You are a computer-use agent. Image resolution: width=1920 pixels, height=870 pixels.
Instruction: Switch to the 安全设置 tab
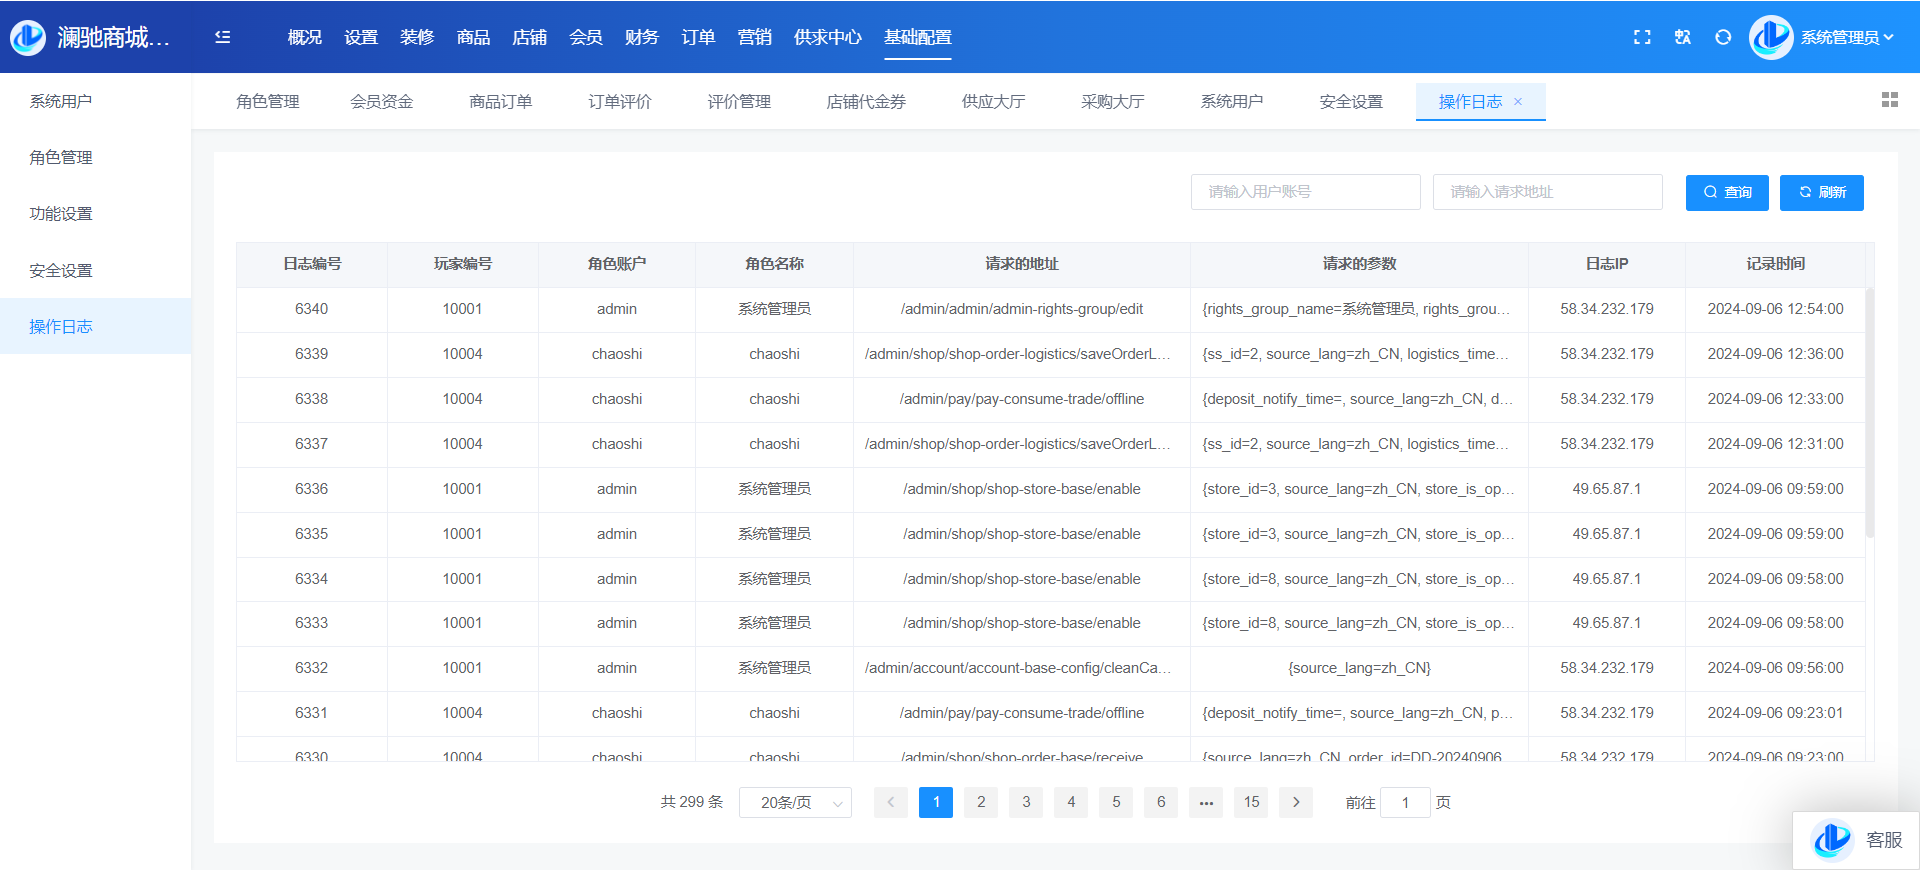(x=1350, y=102)
